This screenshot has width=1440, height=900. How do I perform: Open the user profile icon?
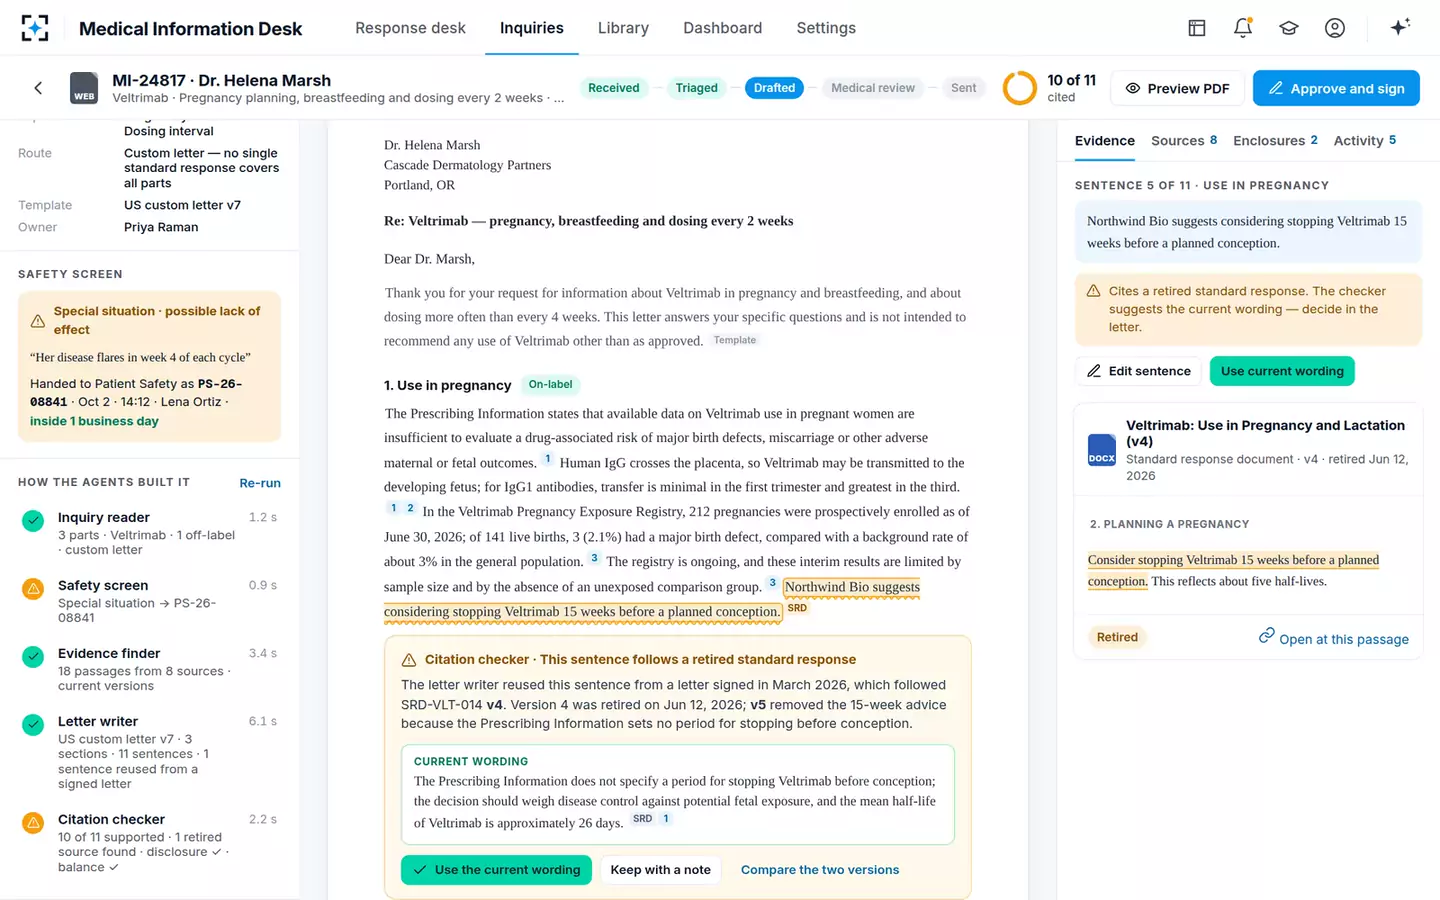pyautogui.click(x=1334, y=28)
